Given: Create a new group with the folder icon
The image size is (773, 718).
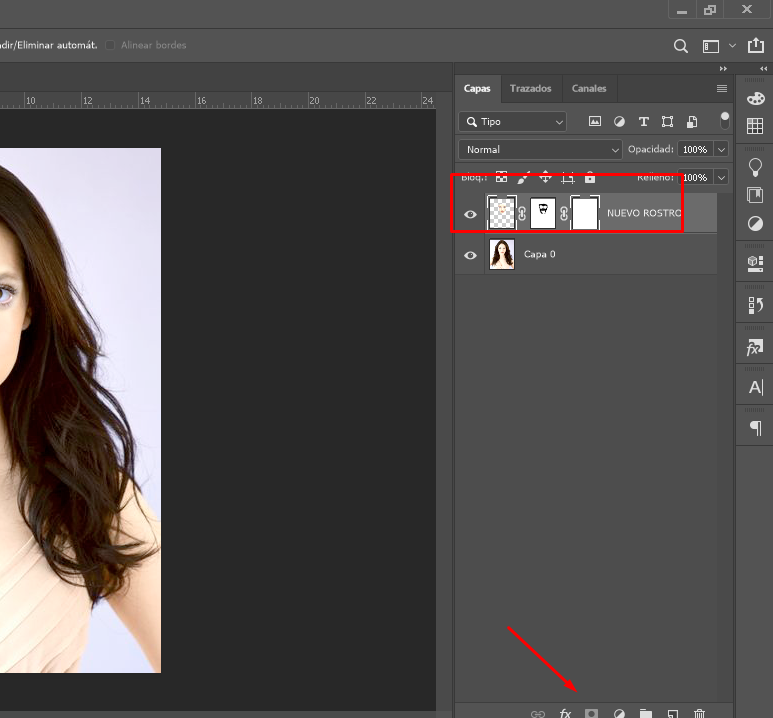Looking at the screenshot, I should tap(646, 713).
